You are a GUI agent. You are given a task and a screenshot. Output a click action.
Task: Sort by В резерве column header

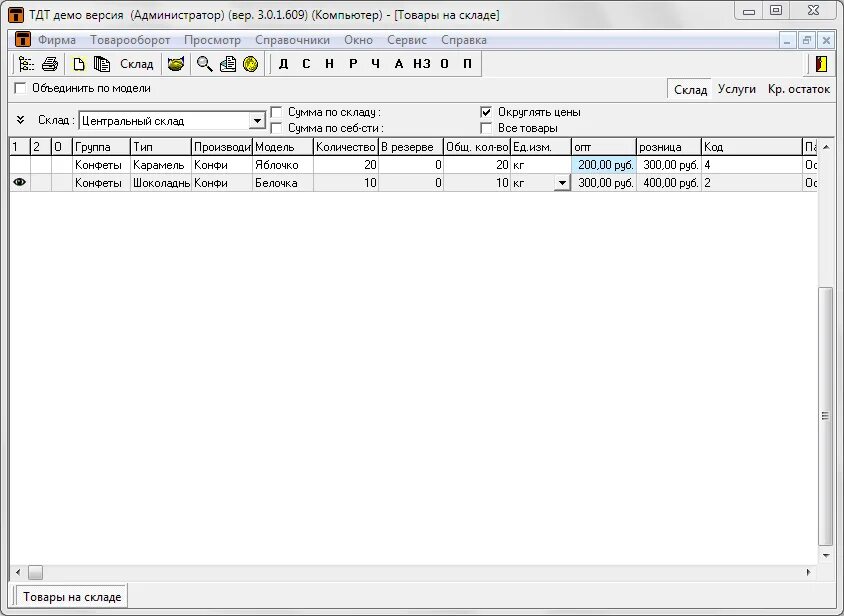pyautogui.click(x=411, y=147)
